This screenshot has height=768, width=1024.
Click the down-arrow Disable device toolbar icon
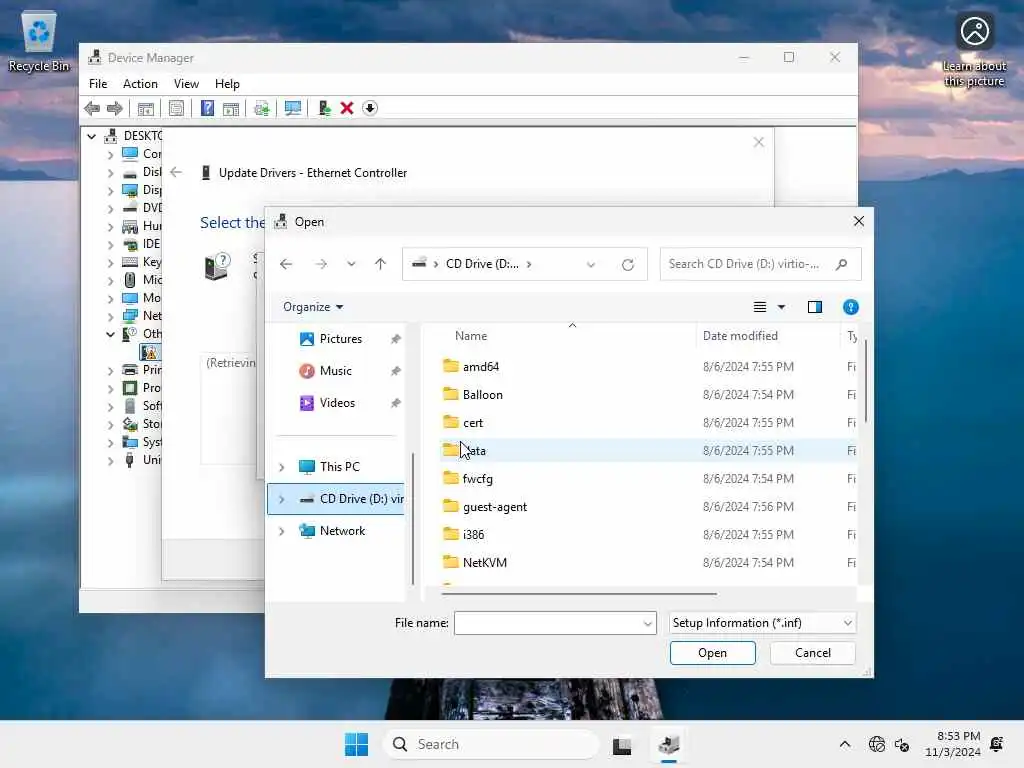pos(370,108)
